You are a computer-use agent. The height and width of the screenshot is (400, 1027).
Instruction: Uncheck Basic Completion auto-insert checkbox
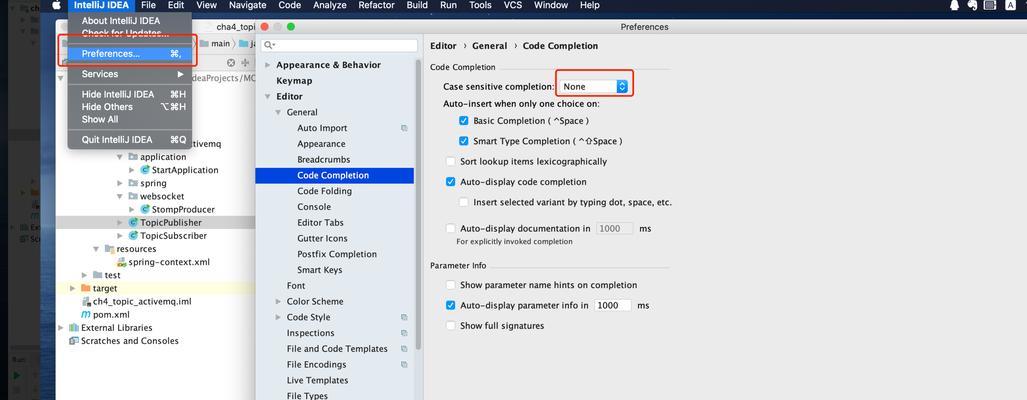pos(464,121)
